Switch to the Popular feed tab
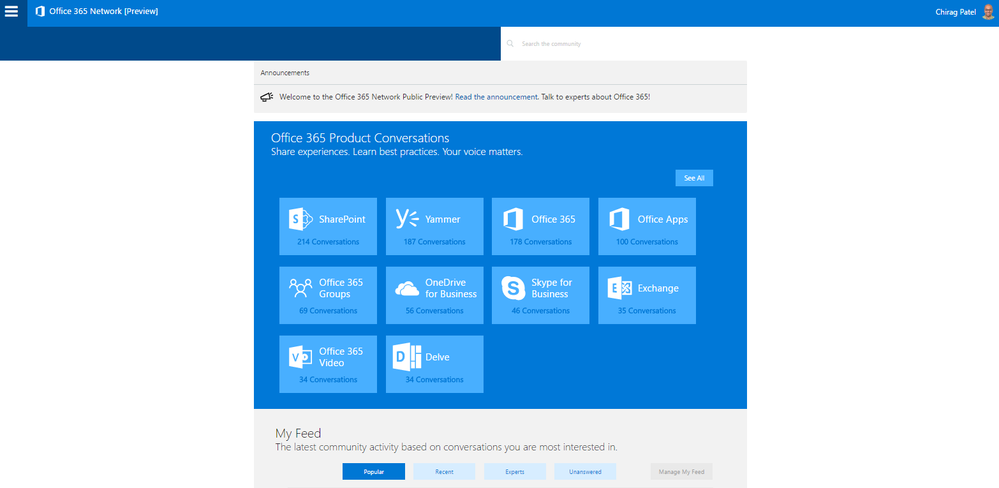999x488 pixels. tap(373, 471)
